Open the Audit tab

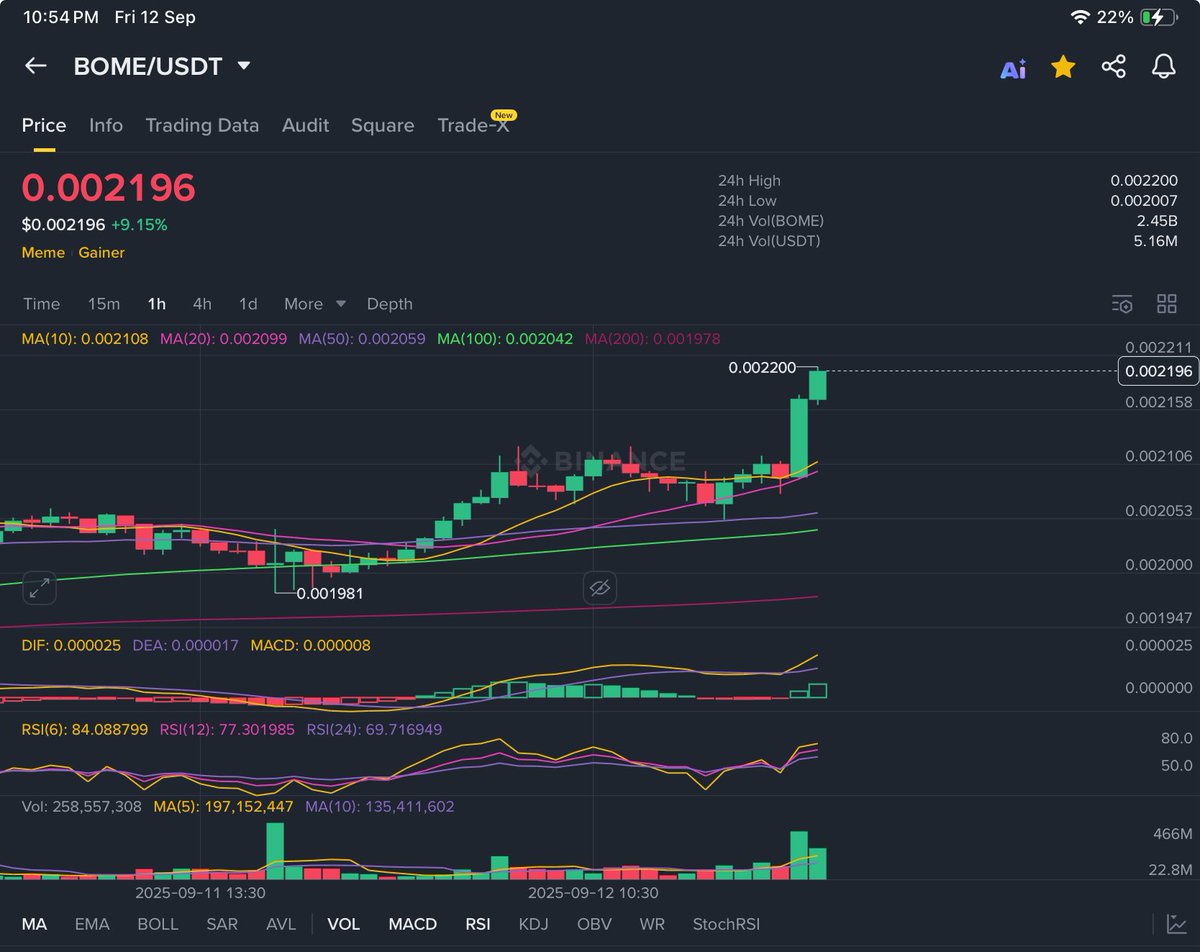tap(305, 125)
